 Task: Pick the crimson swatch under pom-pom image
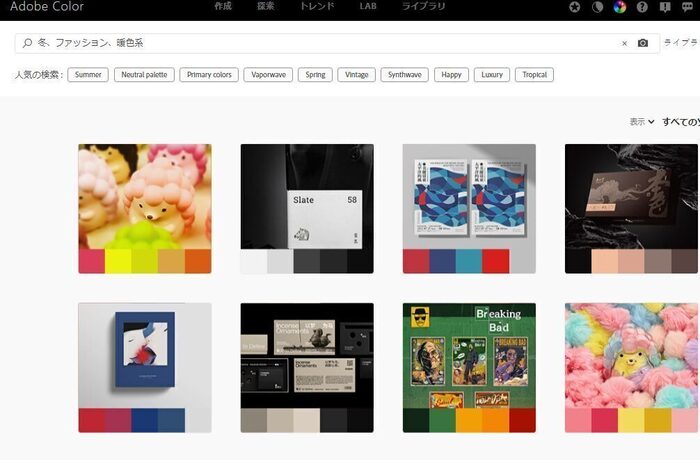604,420
